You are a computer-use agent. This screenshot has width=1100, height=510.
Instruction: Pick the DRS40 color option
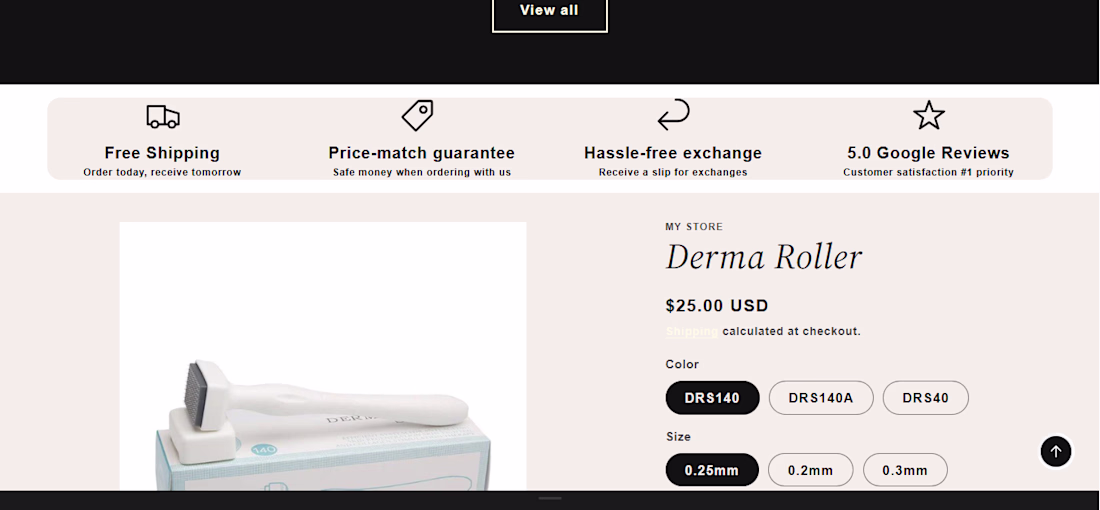[925, 398]
